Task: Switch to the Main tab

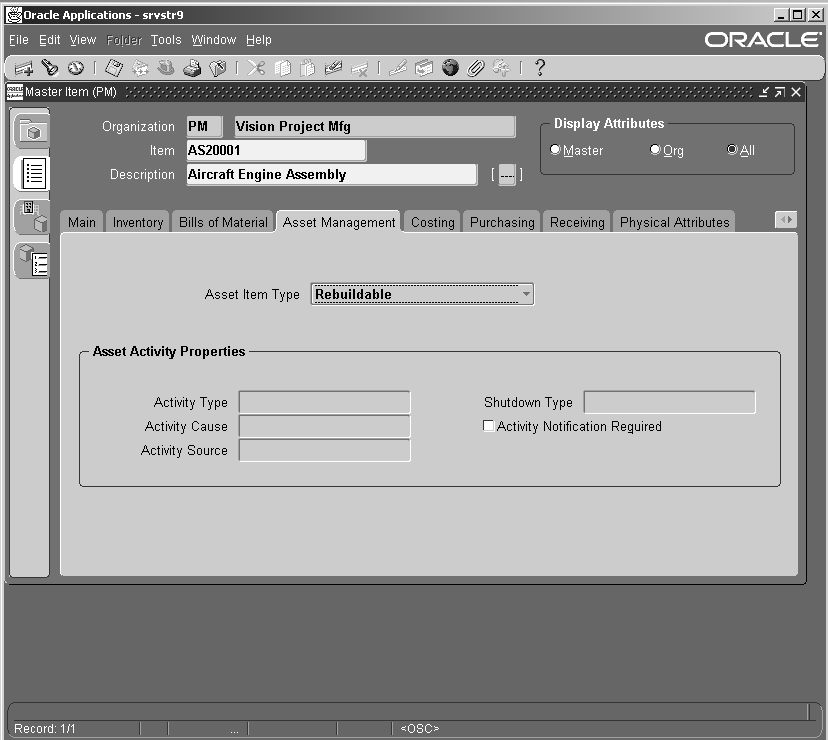Action: [82, 222]
